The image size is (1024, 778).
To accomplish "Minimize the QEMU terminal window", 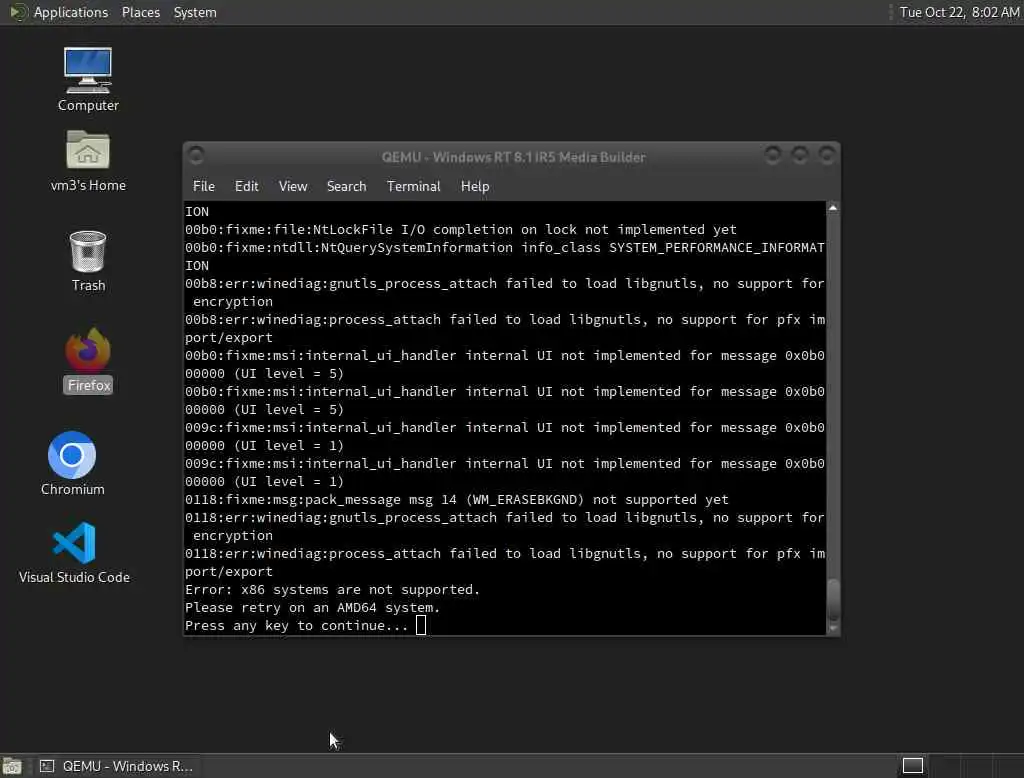I will (773, 155).
